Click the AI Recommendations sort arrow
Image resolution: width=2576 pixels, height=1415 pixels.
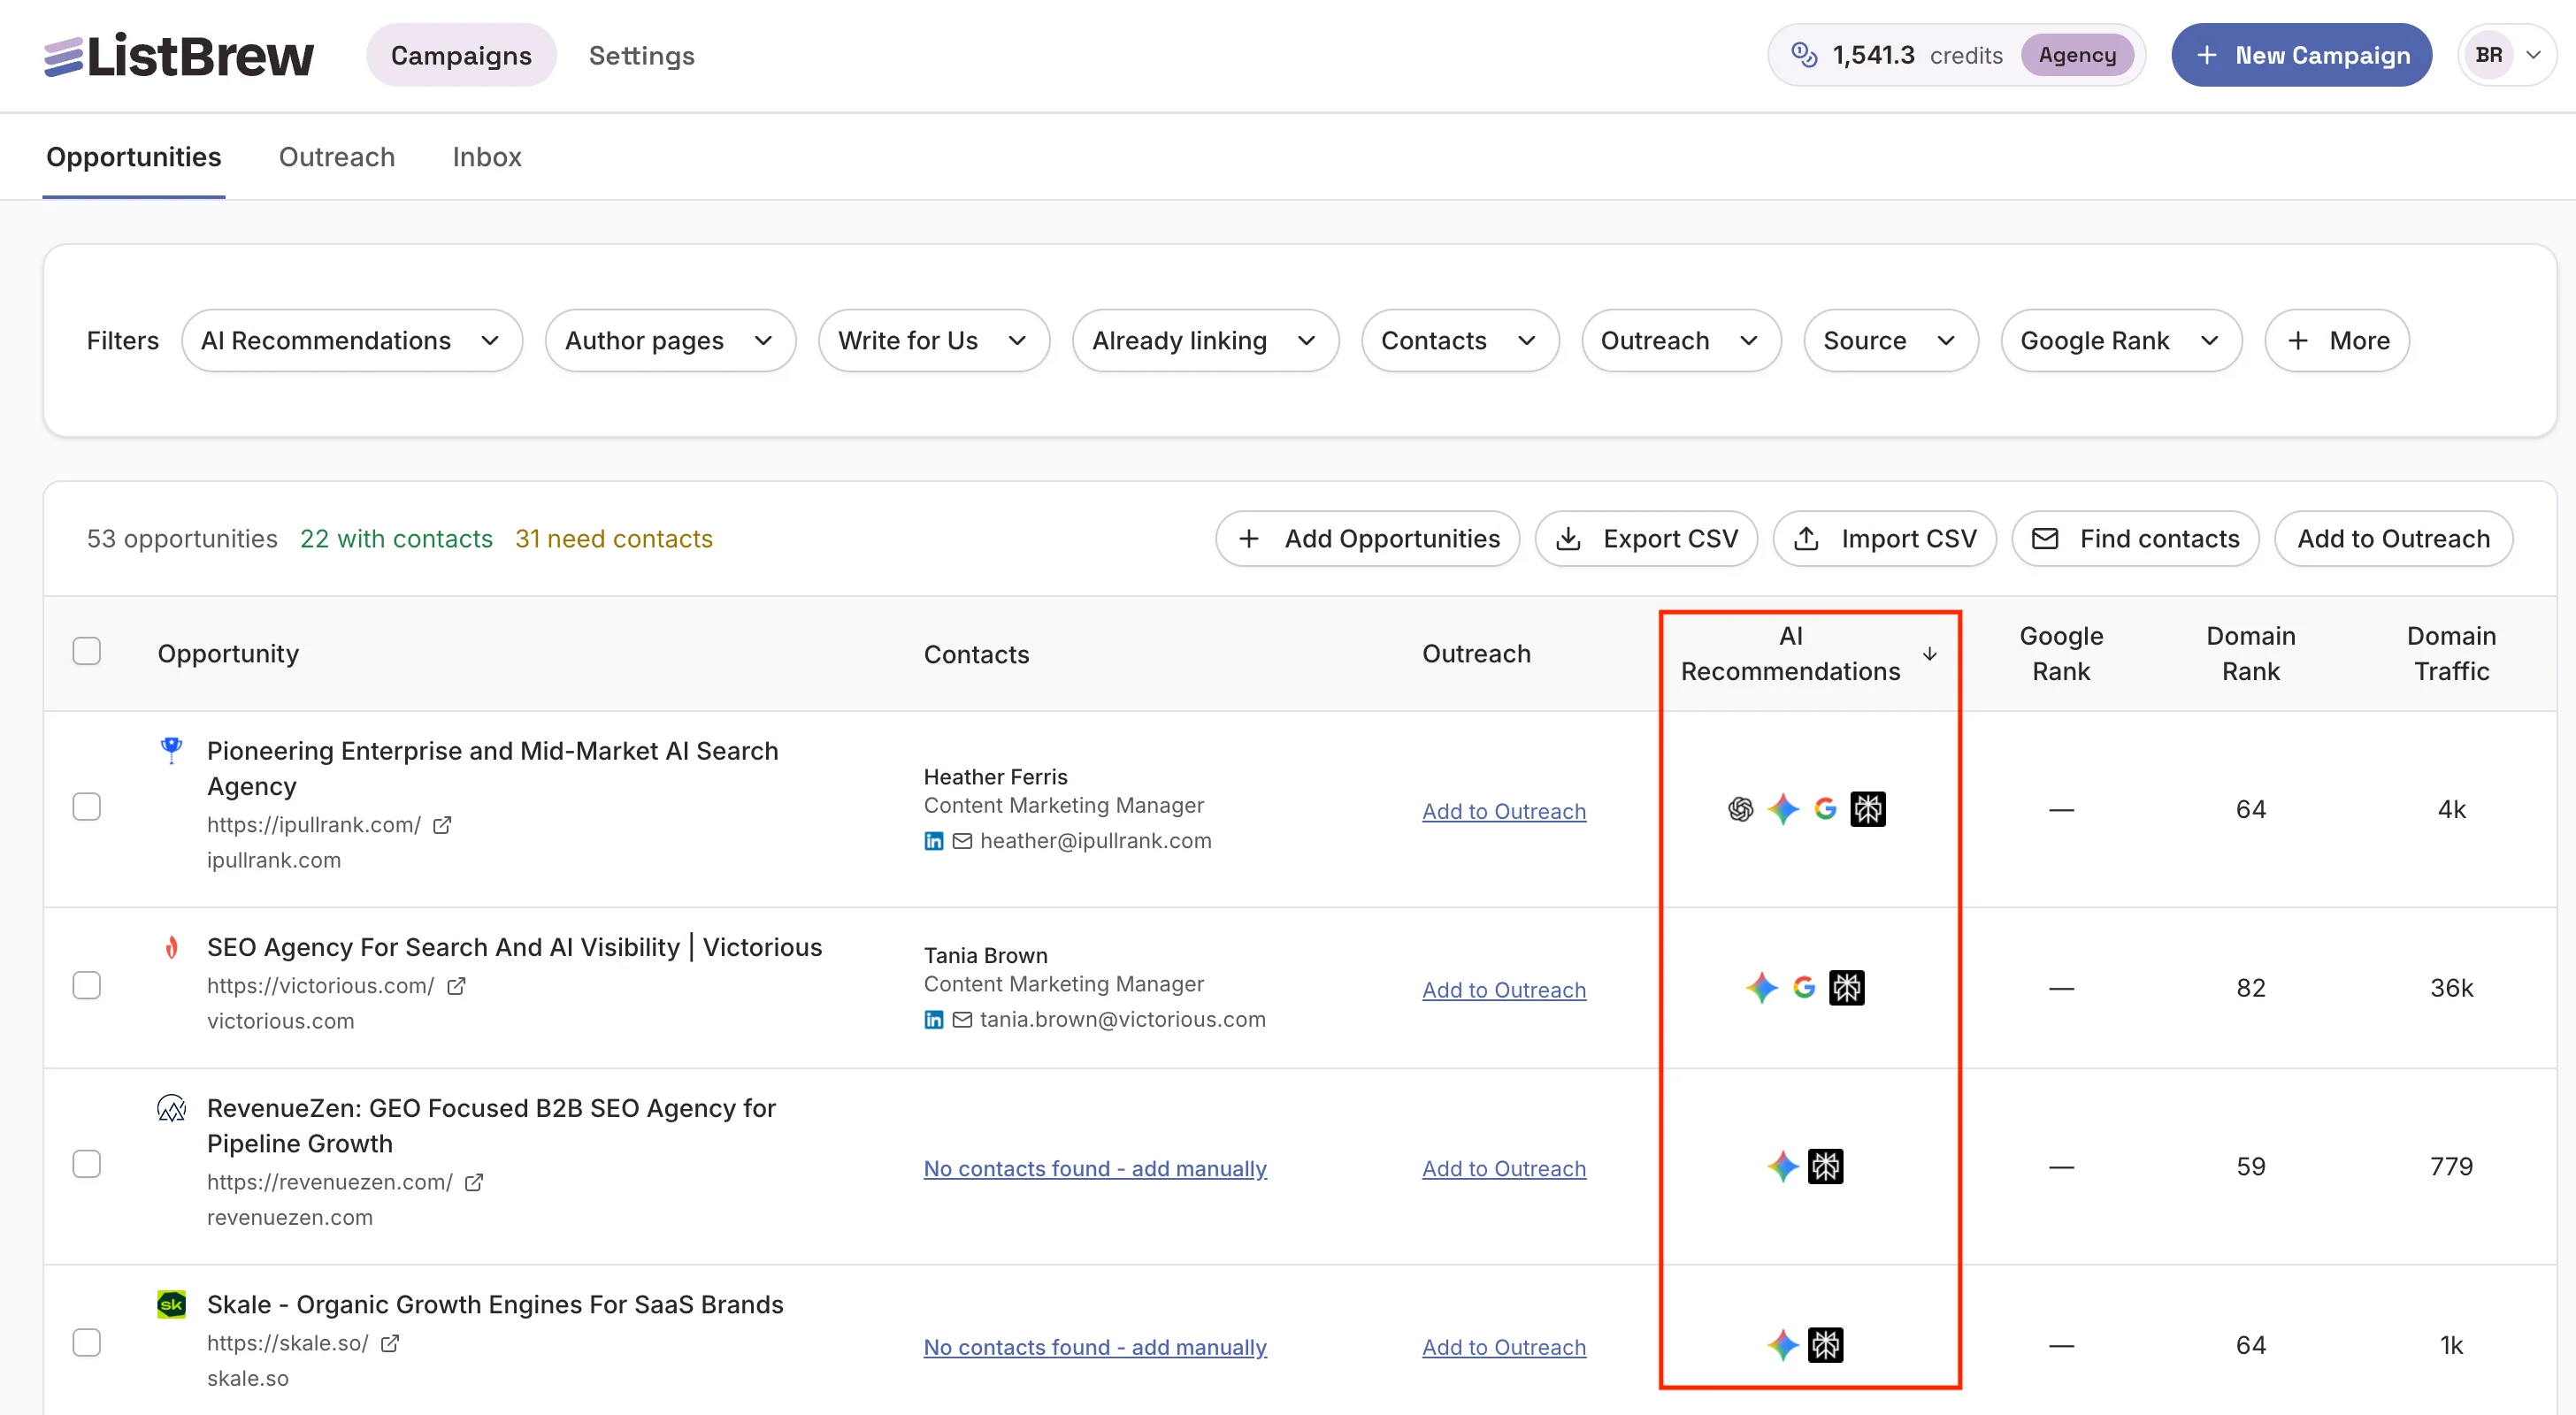coord(1930,654)
